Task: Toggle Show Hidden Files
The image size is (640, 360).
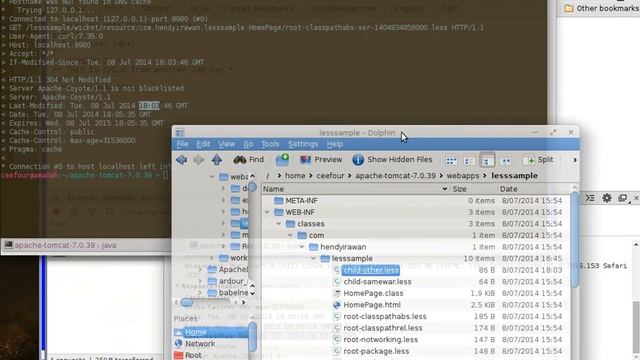Action: point(392,160)
